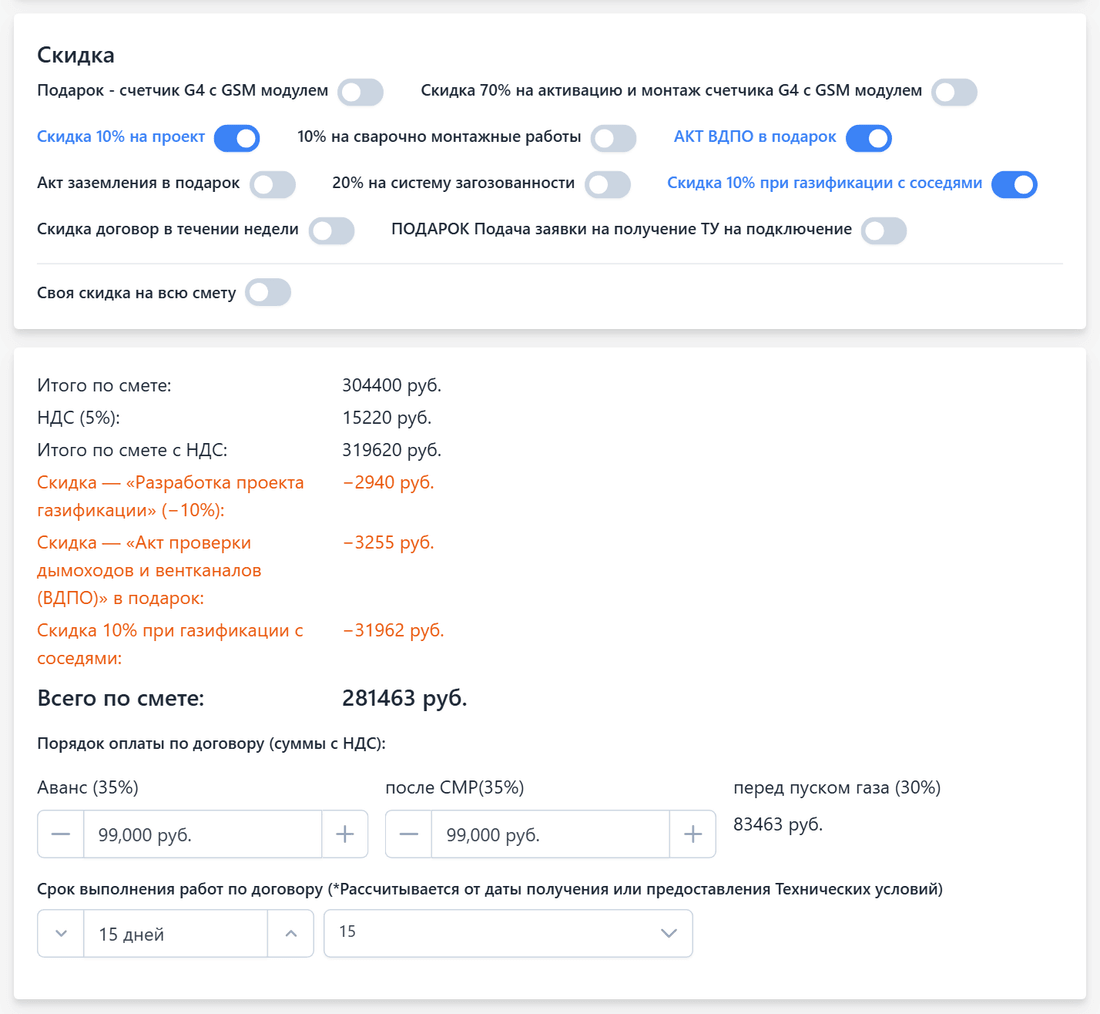The image size is (1100, 1014).
Task: Increase the Аванс (35%) amount with plus
Action: [x=344, y=834]
